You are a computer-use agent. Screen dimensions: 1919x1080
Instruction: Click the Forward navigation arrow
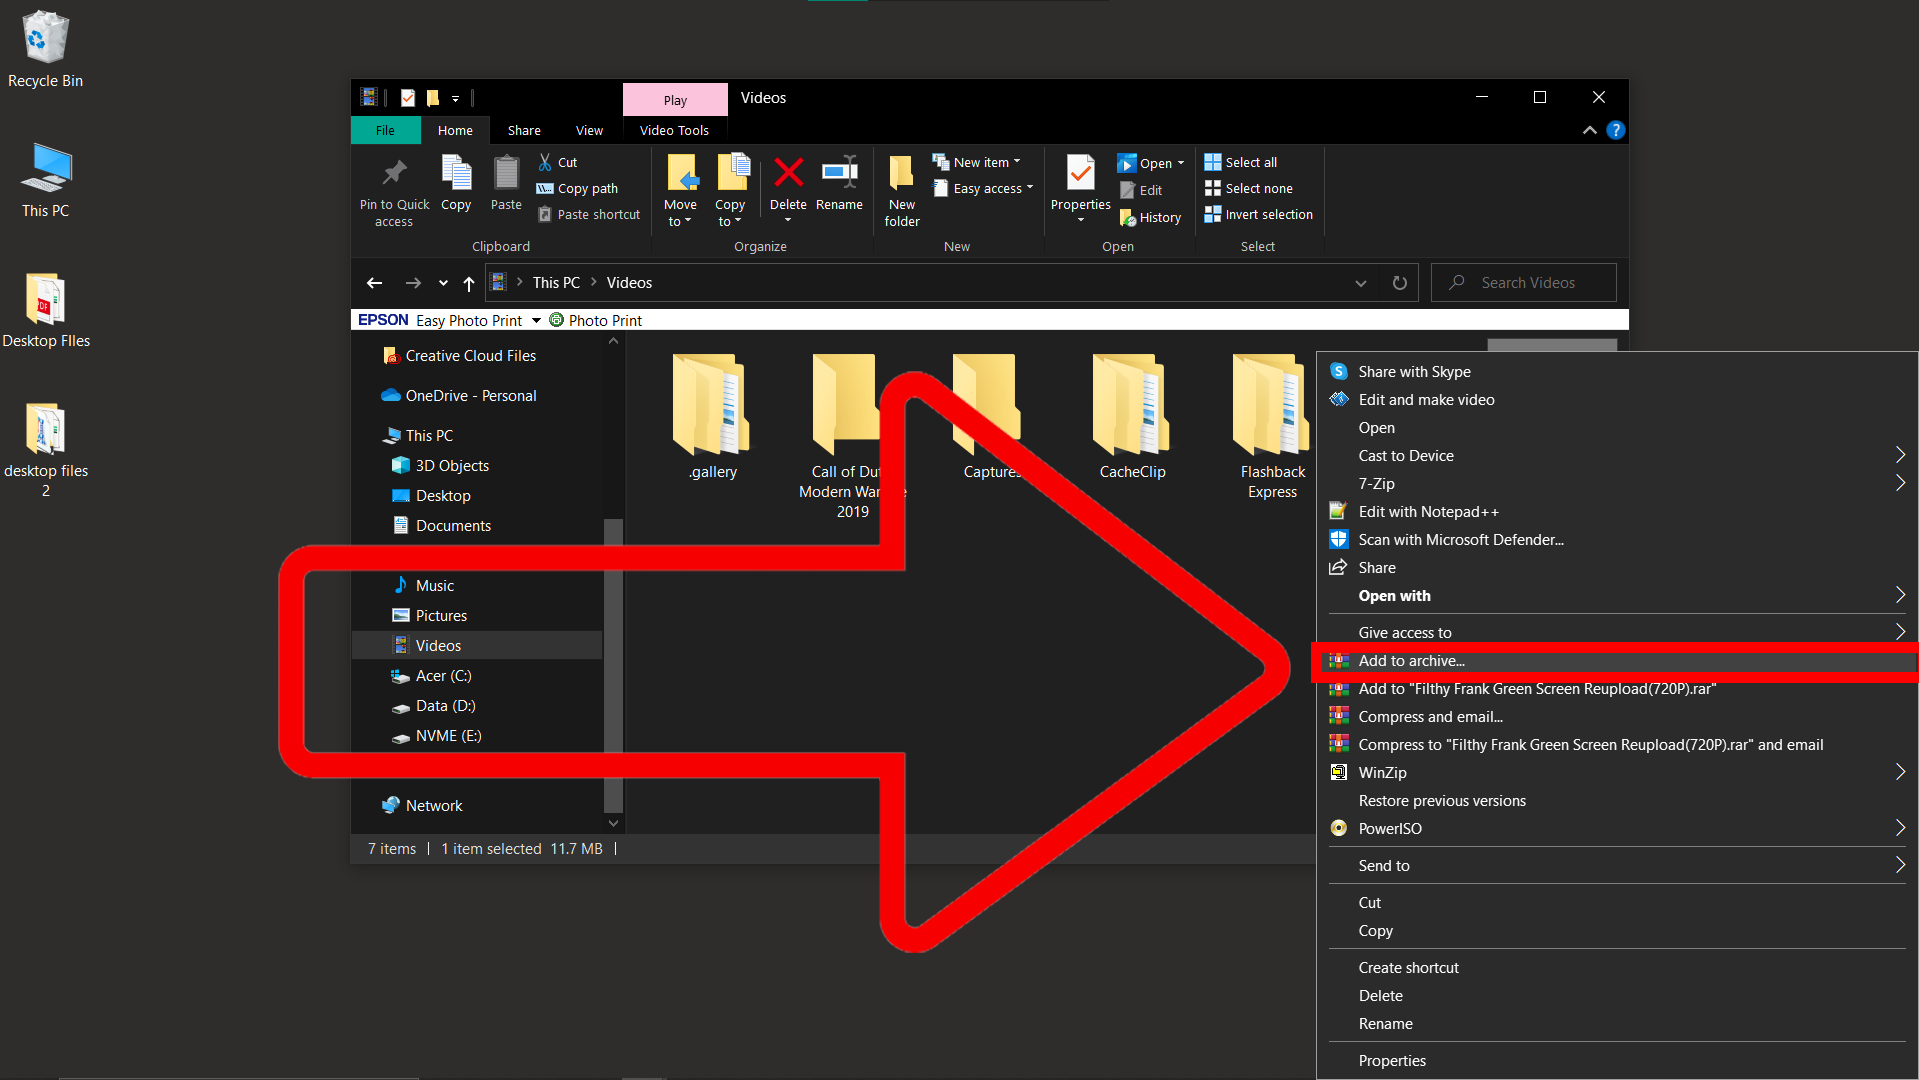tap(412, 283)
